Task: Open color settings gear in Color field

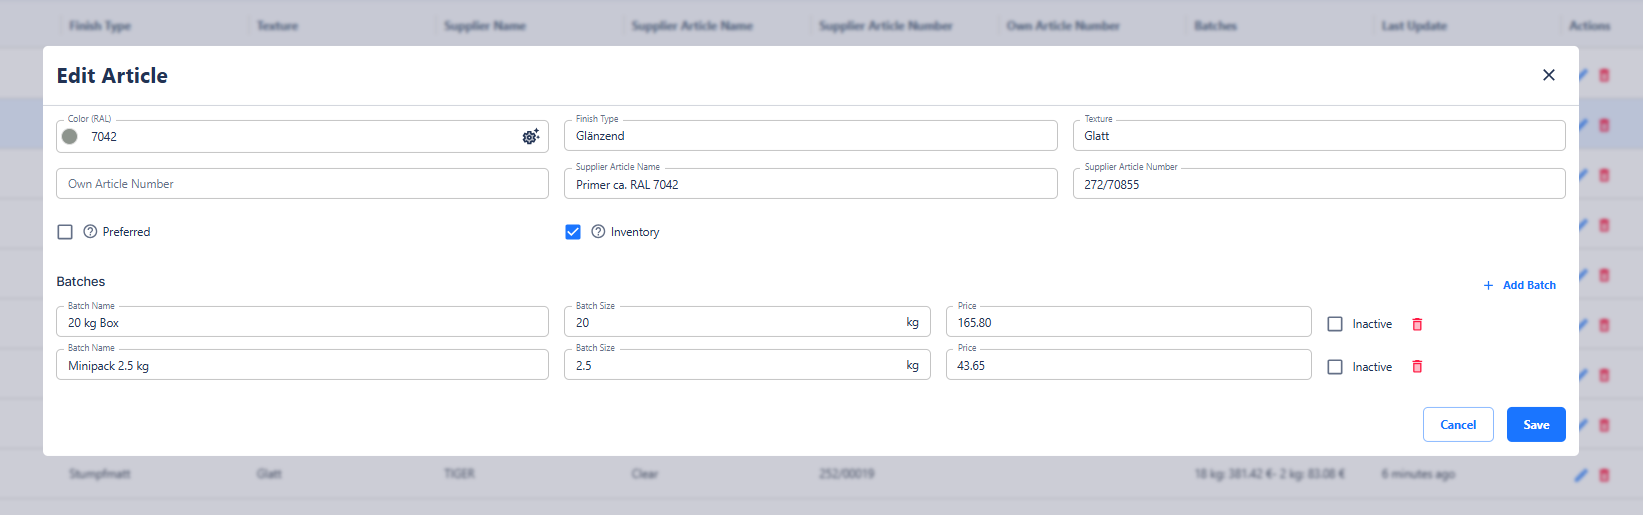Action: (530, 137)
